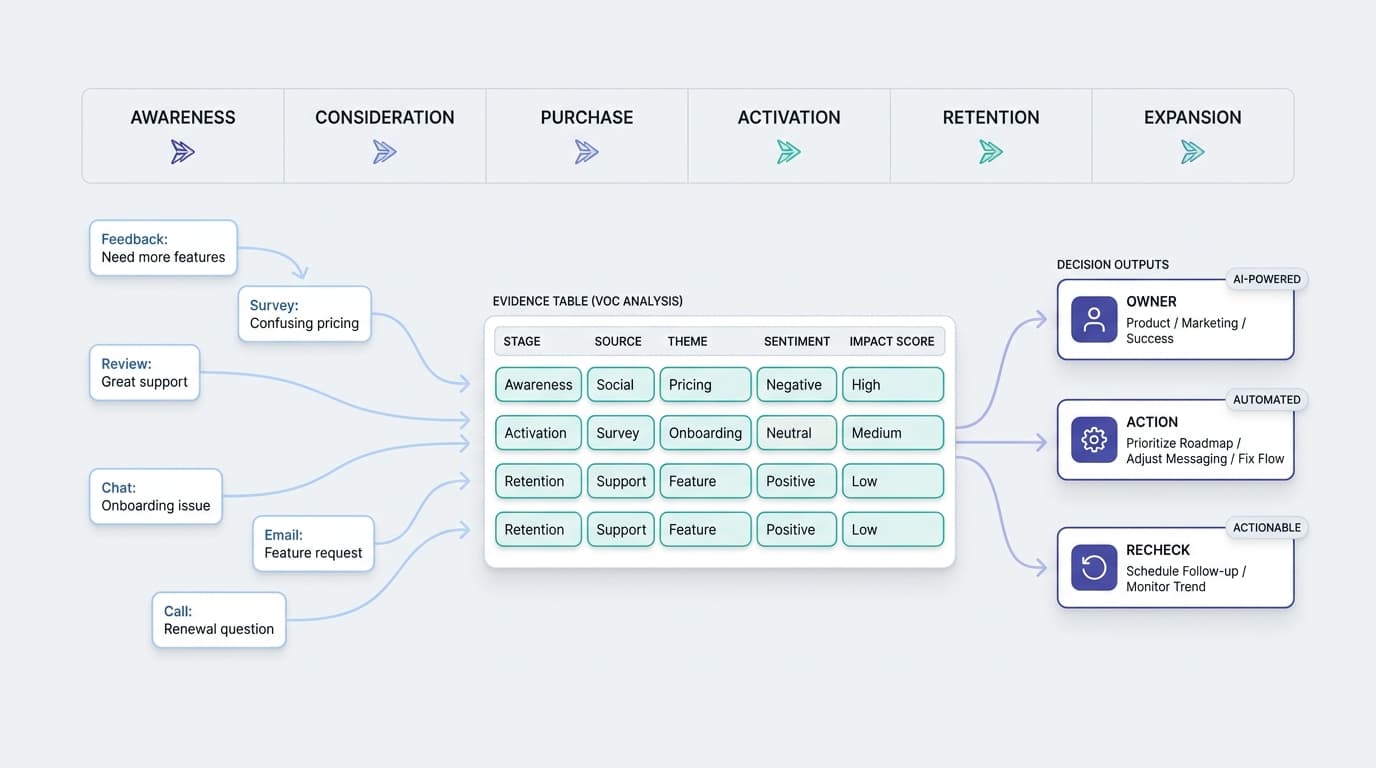Click the 'Onboarding' theme cell

point(705,433)
